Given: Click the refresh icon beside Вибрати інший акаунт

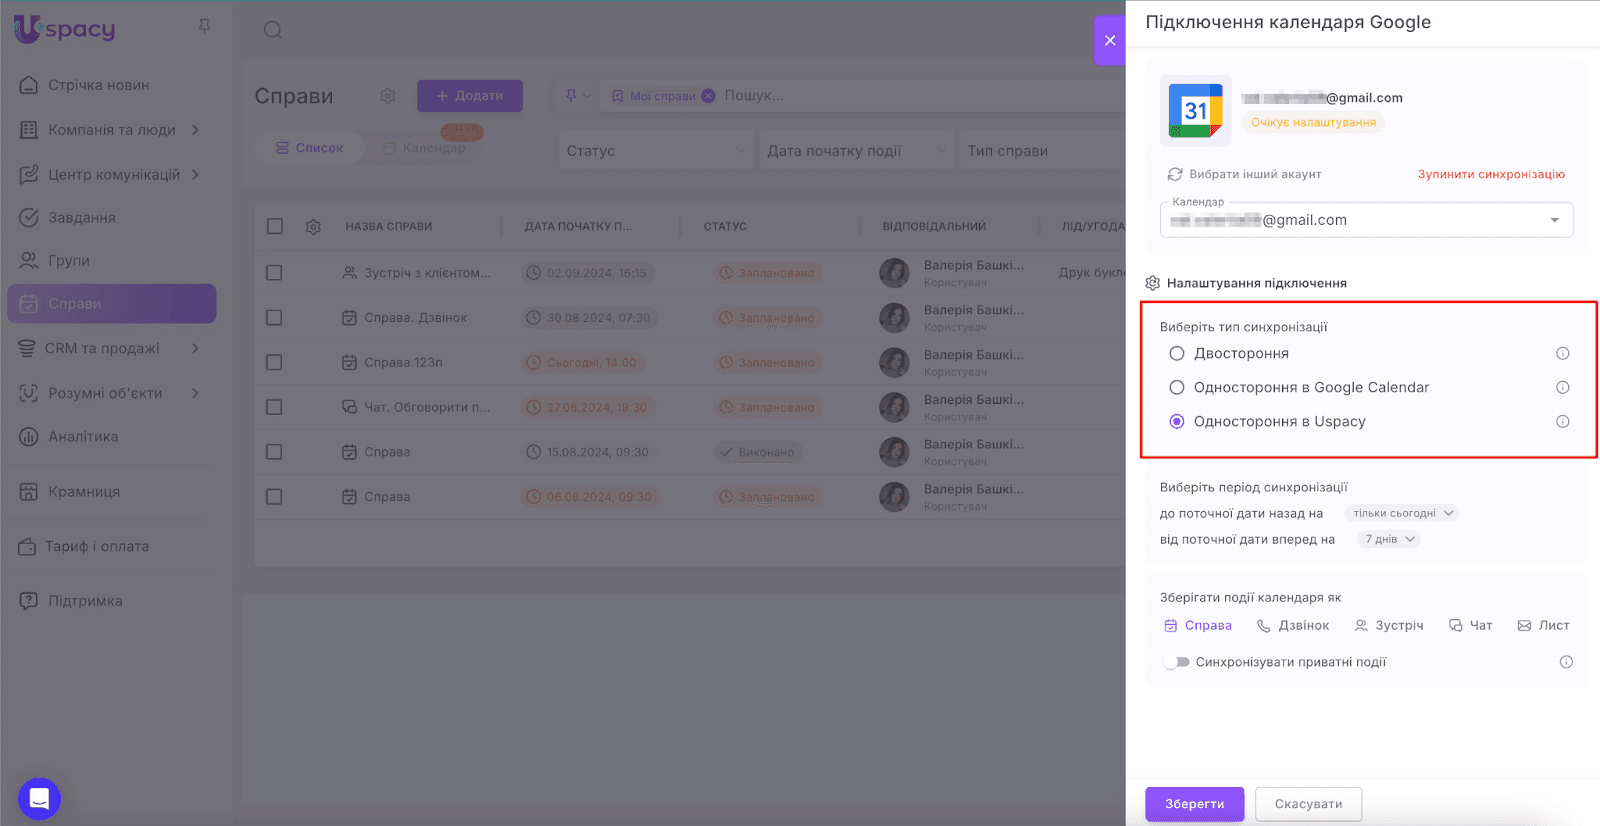Looking at the screenshot, I should tap(1175, 174).
